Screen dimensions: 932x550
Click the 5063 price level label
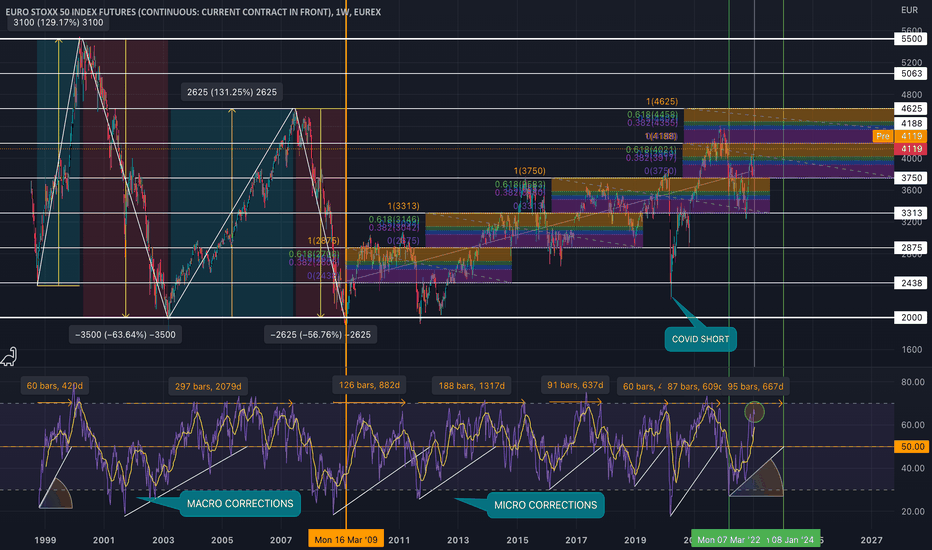(911, 74)
